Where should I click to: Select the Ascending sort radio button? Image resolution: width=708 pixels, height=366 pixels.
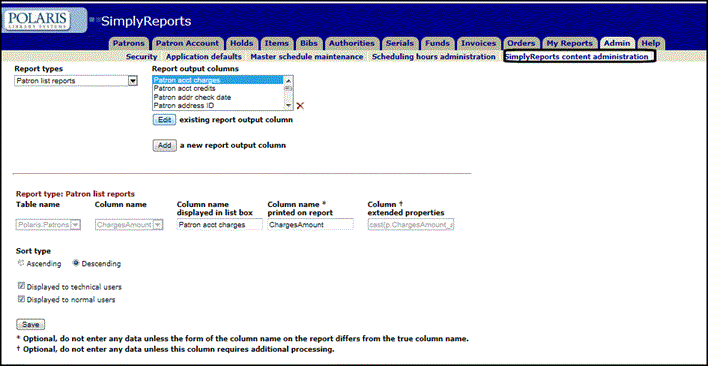coord(20,264)
